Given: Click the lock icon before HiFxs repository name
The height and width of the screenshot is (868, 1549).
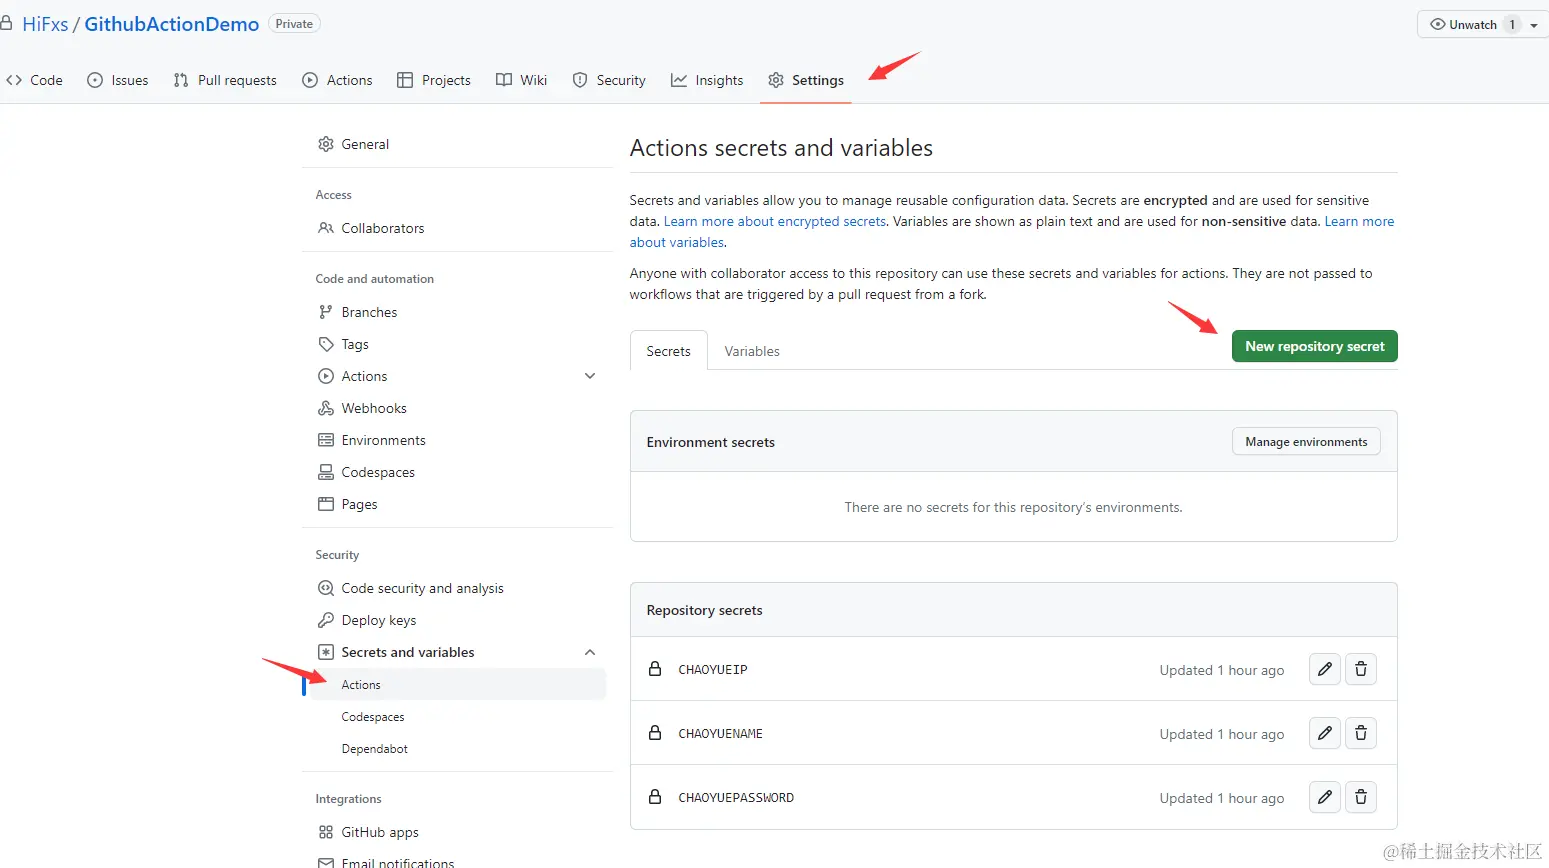Looking at the screenshot, I should point(5,23).
